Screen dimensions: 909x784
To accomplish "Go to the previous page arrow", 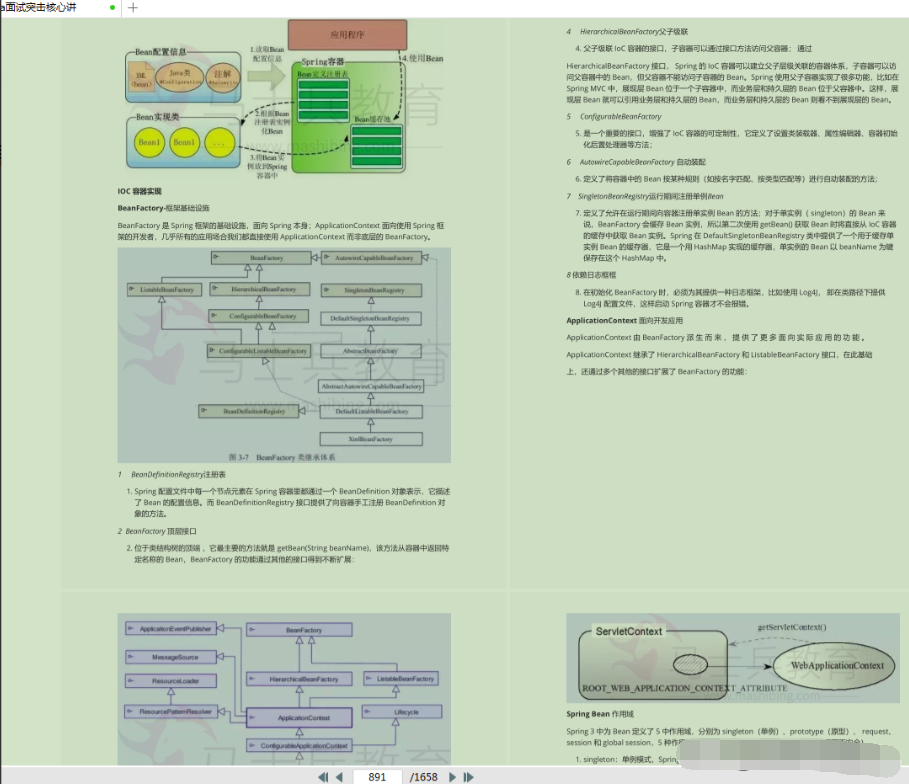I will point(340,777).
